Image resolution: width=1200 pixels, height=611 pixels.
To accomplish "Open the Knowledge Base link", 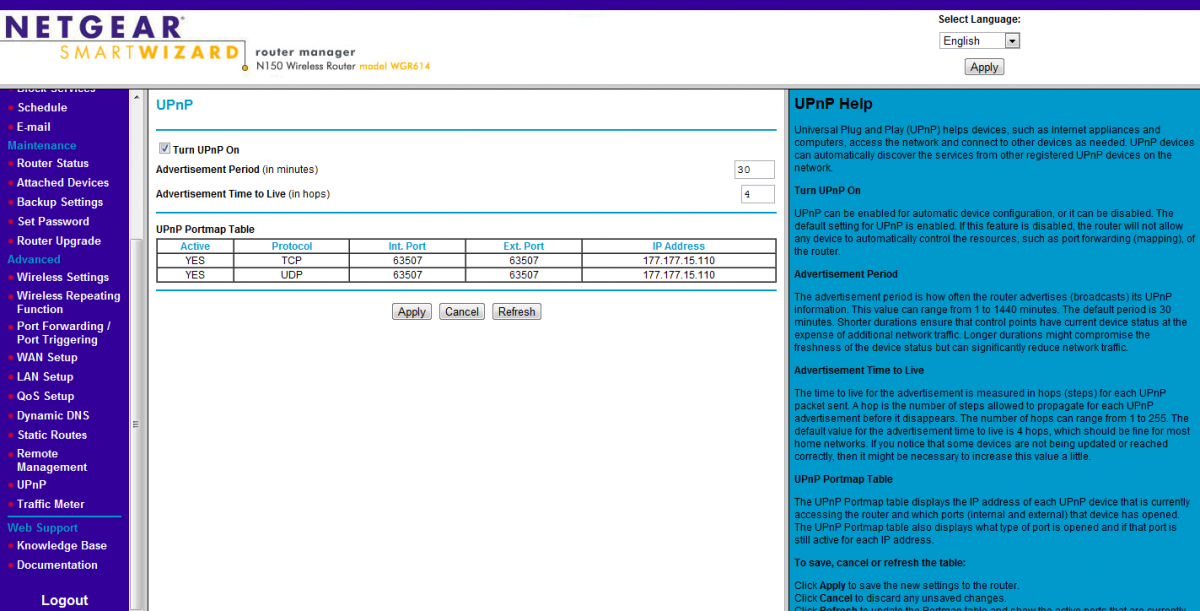I will 61,546.
